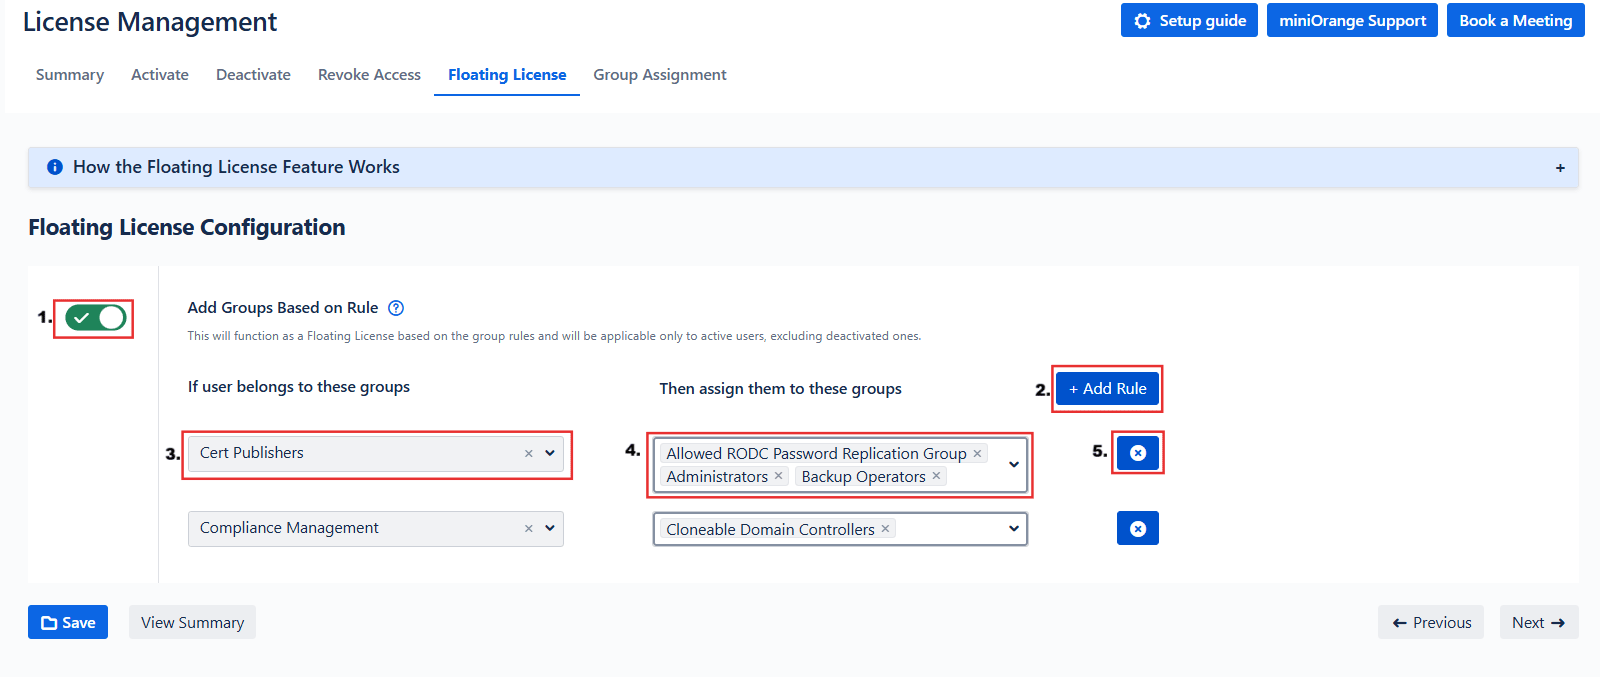Open the Setup guide

tap(1189, 20)
